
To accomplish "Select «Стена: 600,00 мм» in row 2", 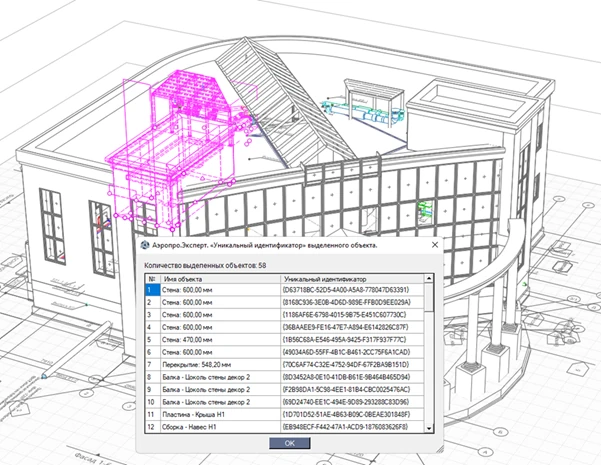I will (x=220, y=302).
